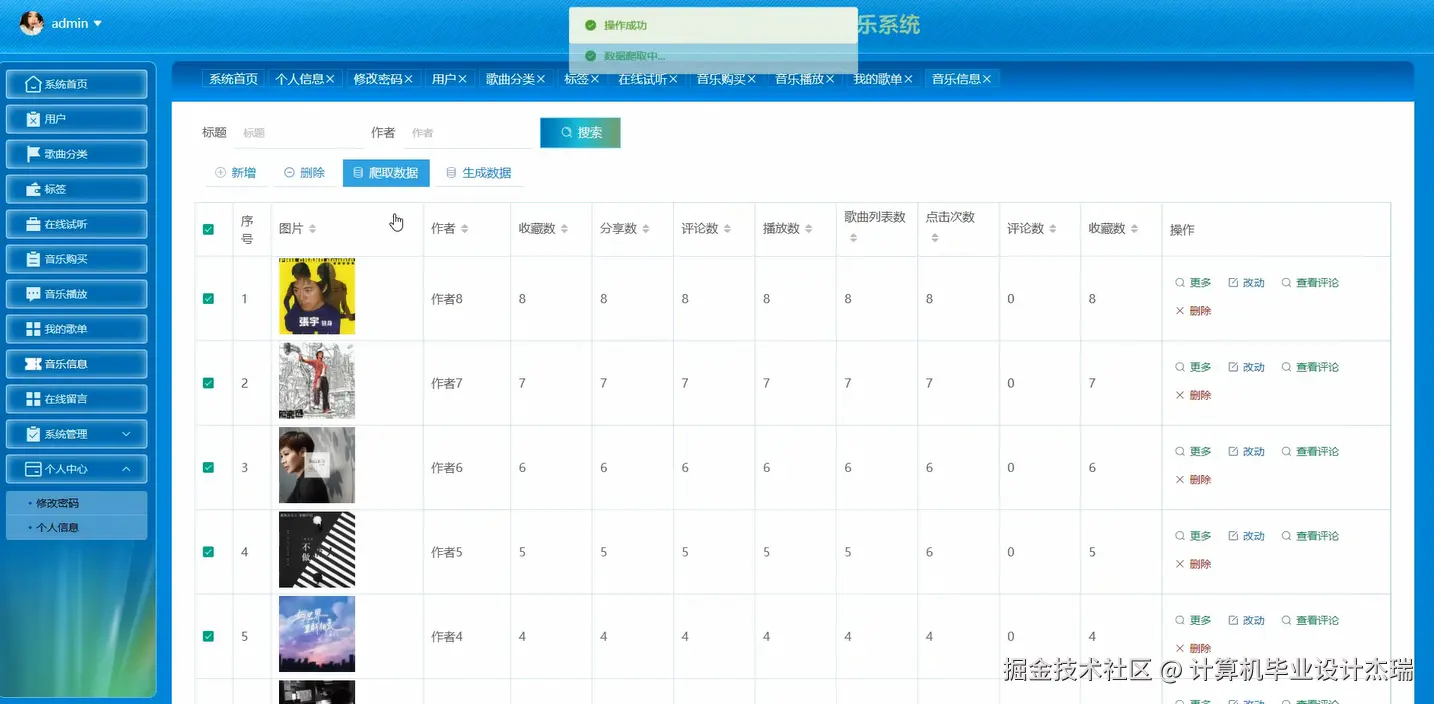The image size is (1434, 704).
Task: Close the 修改密码 tab
Action: point(408,79)
